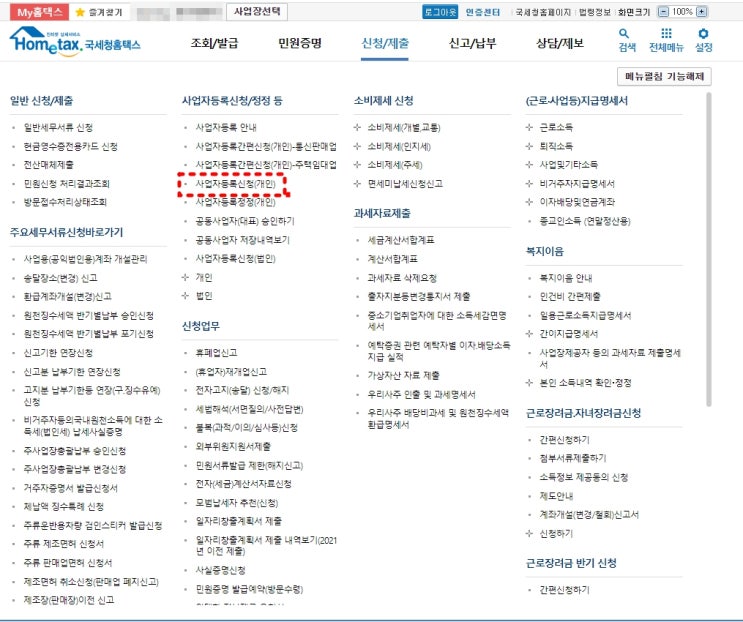This screenshot has width=743, height=622.
Task: Open the 조회/발급 menu
Action: pyautogui.click(x=214, y=44)
